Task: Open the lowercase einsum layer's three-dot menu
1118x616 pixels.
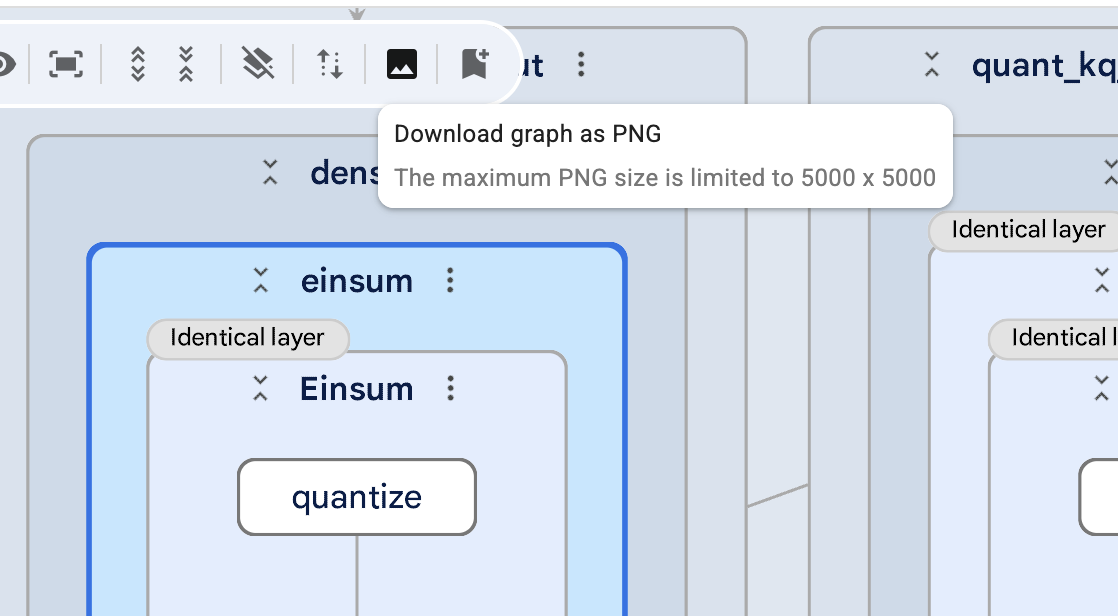Action: 450,281
